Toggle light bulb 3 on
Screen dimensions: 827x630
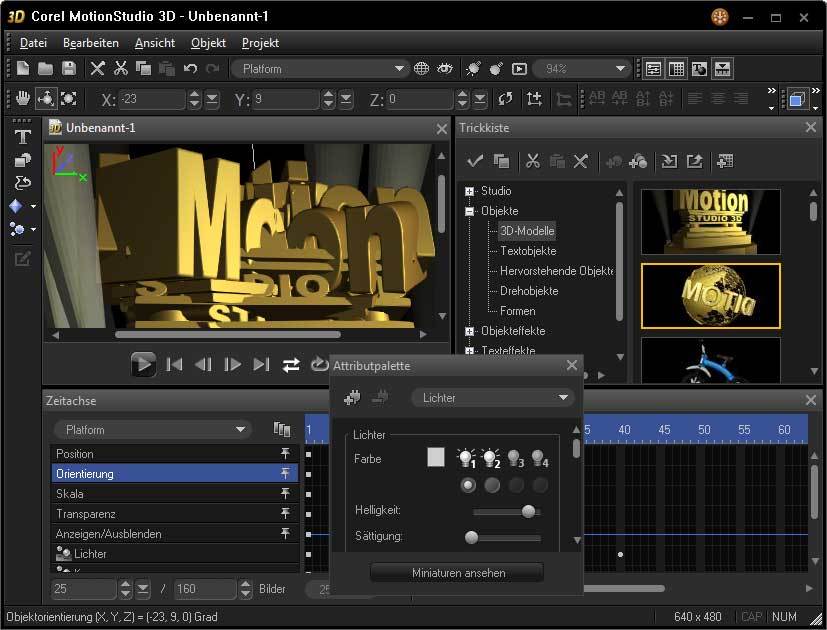[515, 458]
